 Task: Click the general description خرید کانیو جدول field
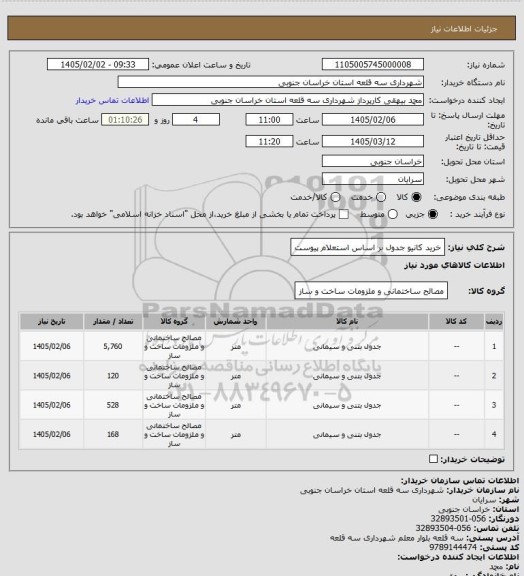tap(367, 247)
